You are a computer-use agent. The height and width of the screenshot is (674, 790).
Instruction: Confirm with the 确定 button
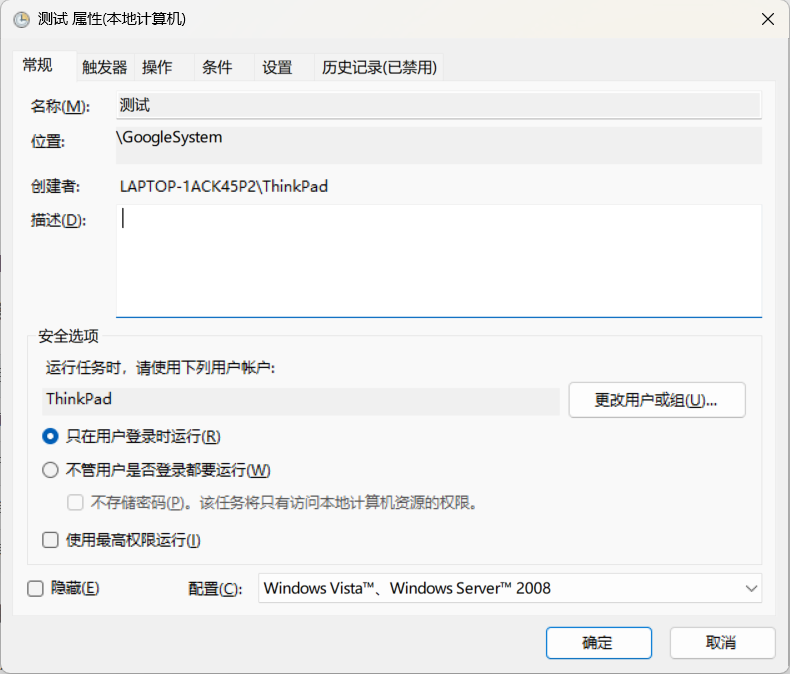click(599, 643)
